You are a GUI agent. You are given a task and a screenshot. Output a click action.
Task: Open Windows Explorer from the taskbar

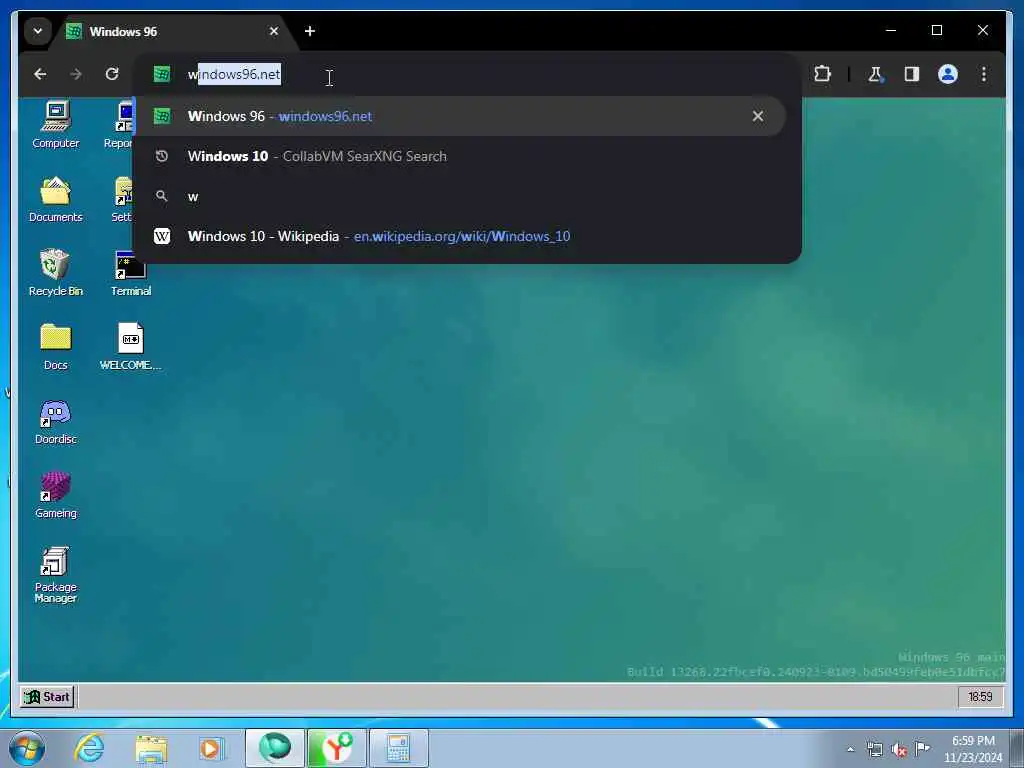pos(152,748)
